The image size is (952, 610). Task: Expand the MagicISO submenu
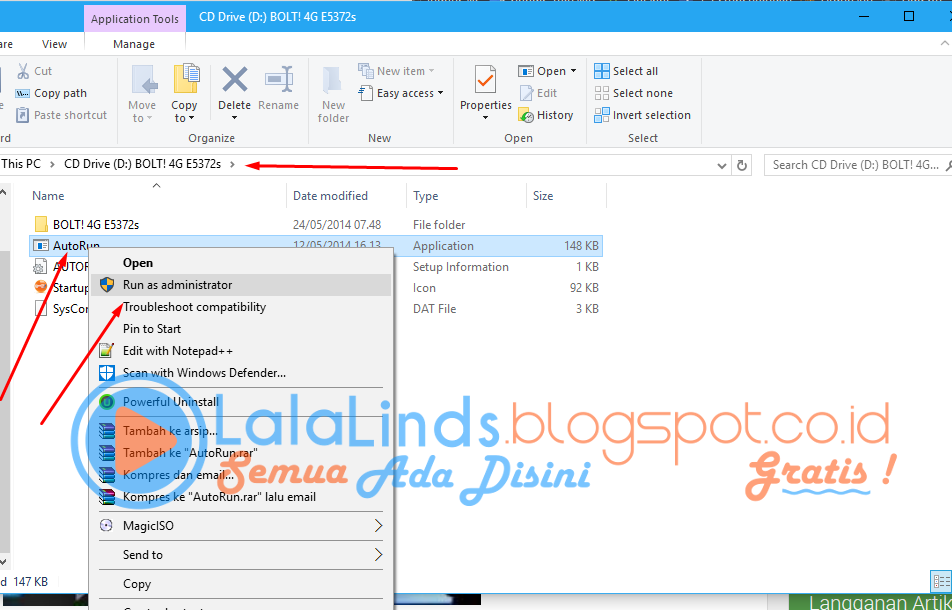(x=241, y=526)
